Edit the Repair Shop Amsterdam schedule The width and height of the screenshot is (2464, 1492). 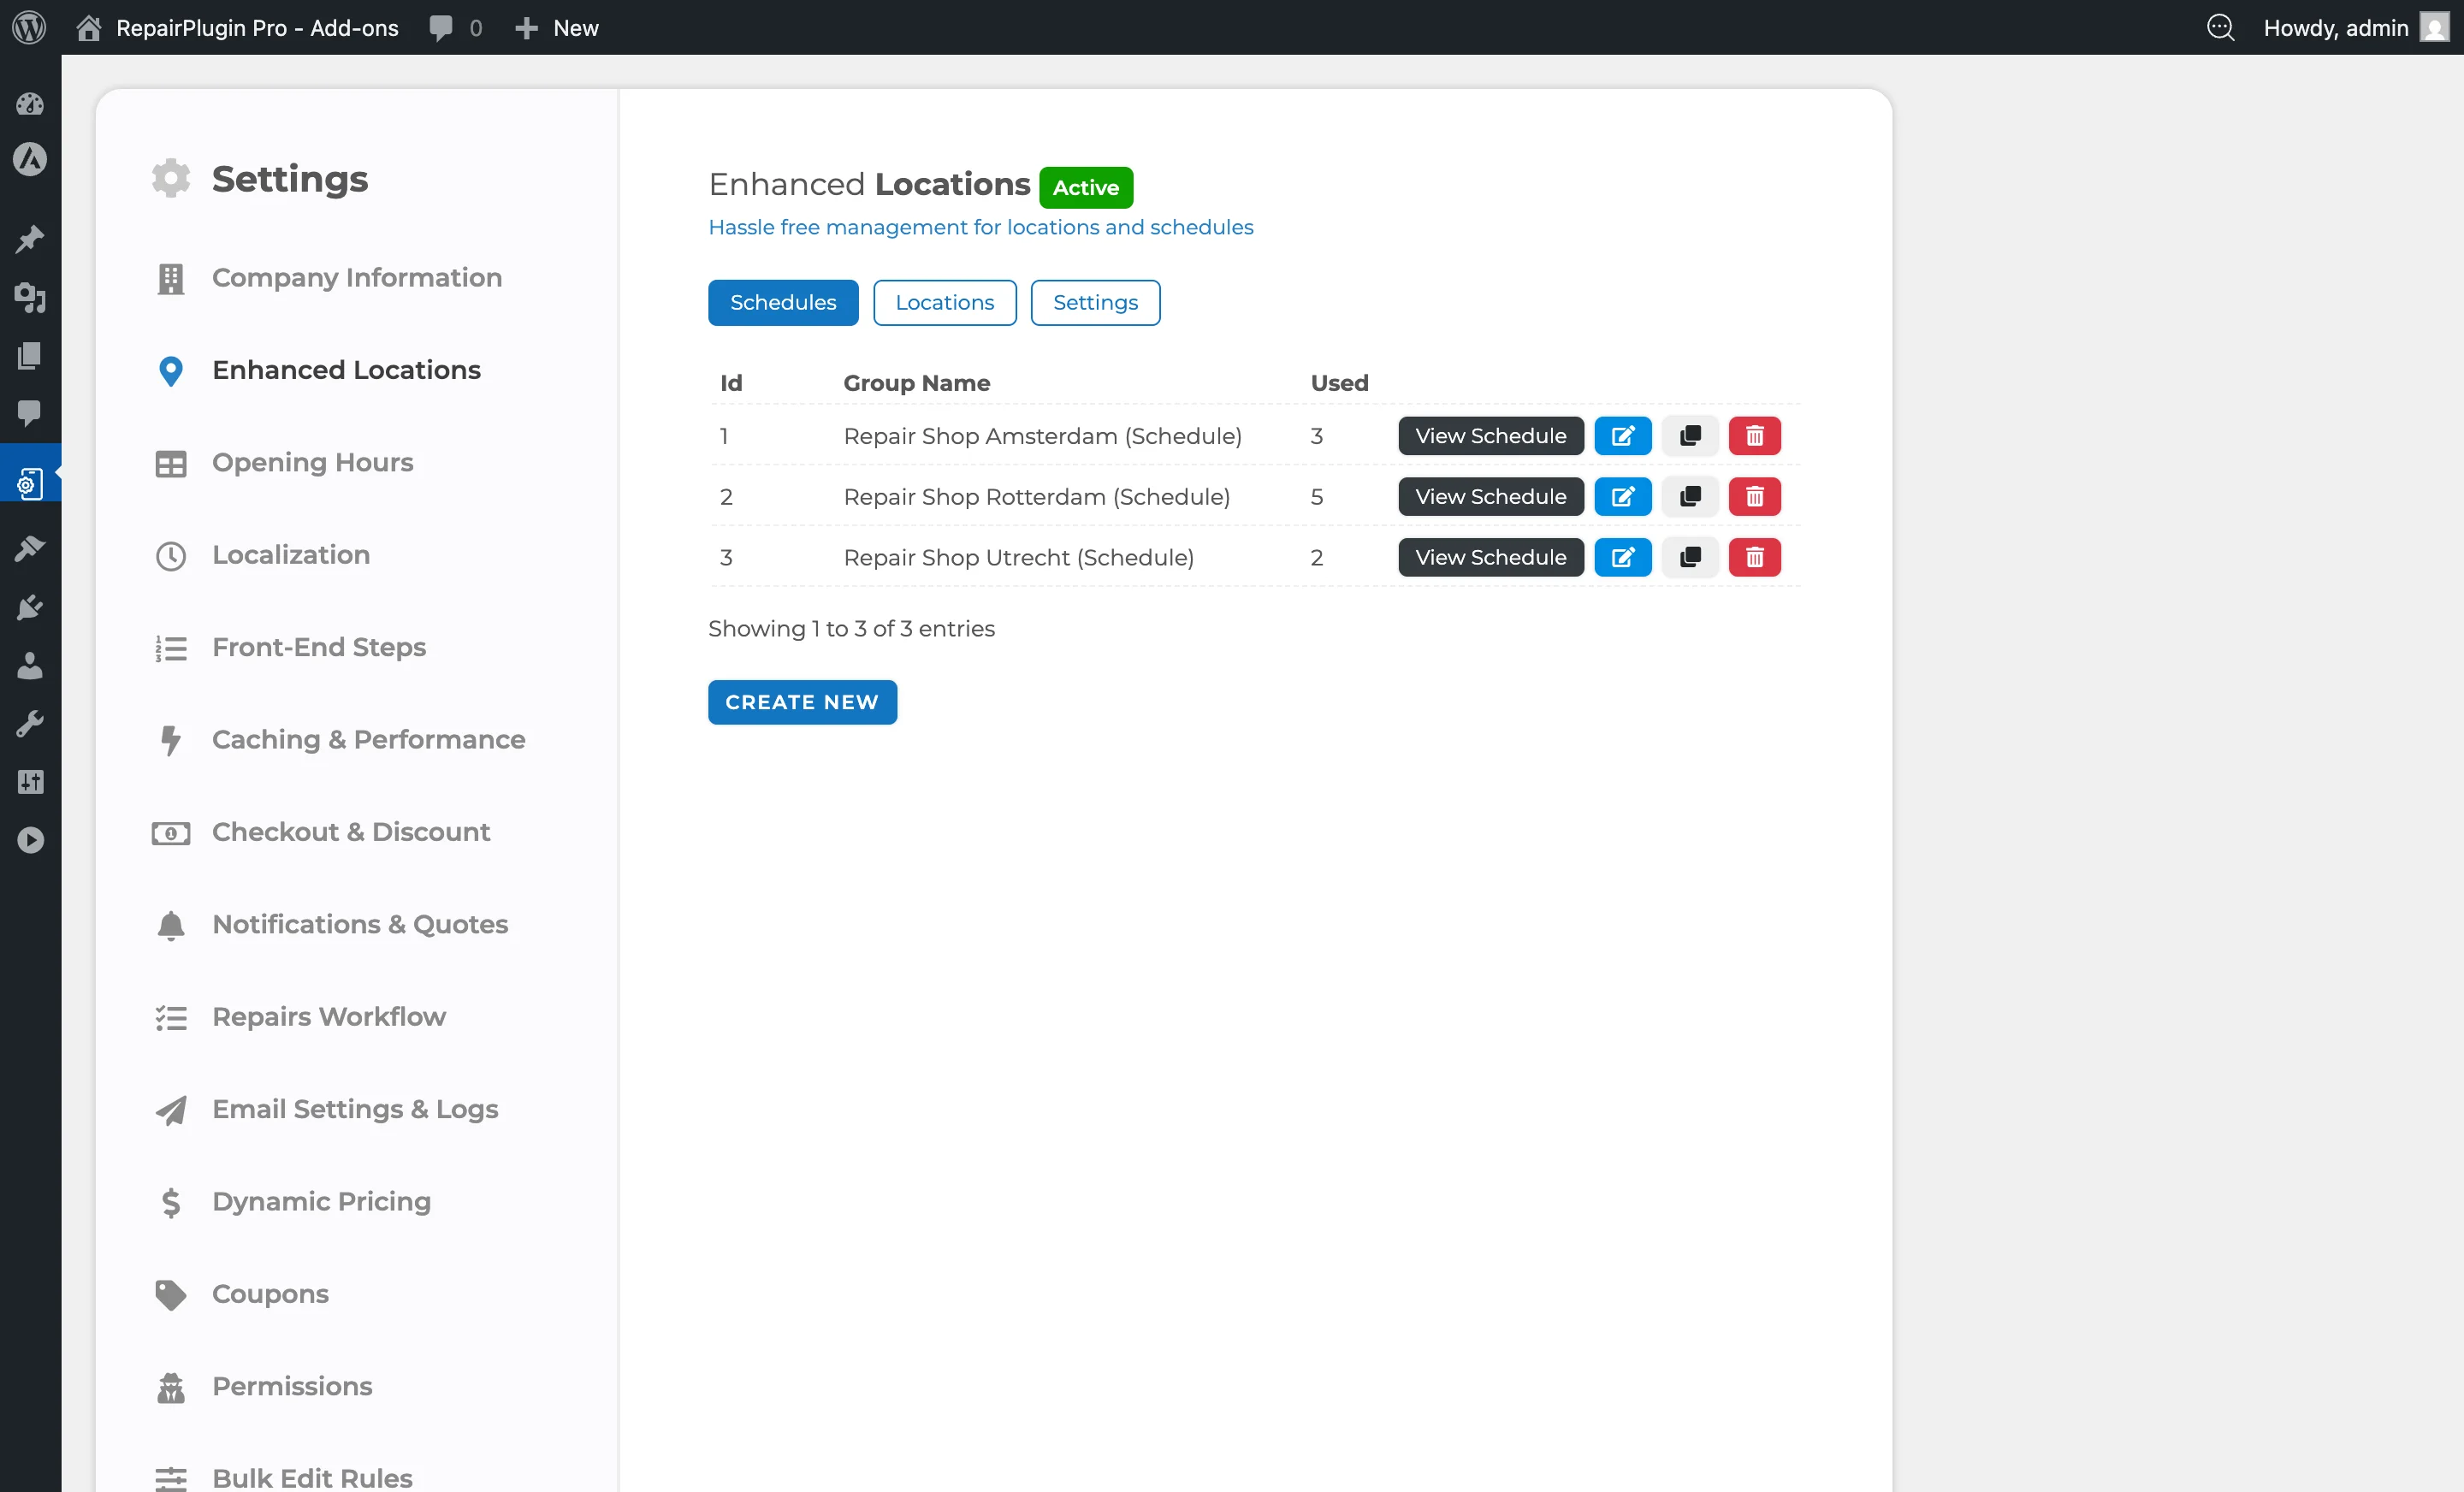point(1622,435)
